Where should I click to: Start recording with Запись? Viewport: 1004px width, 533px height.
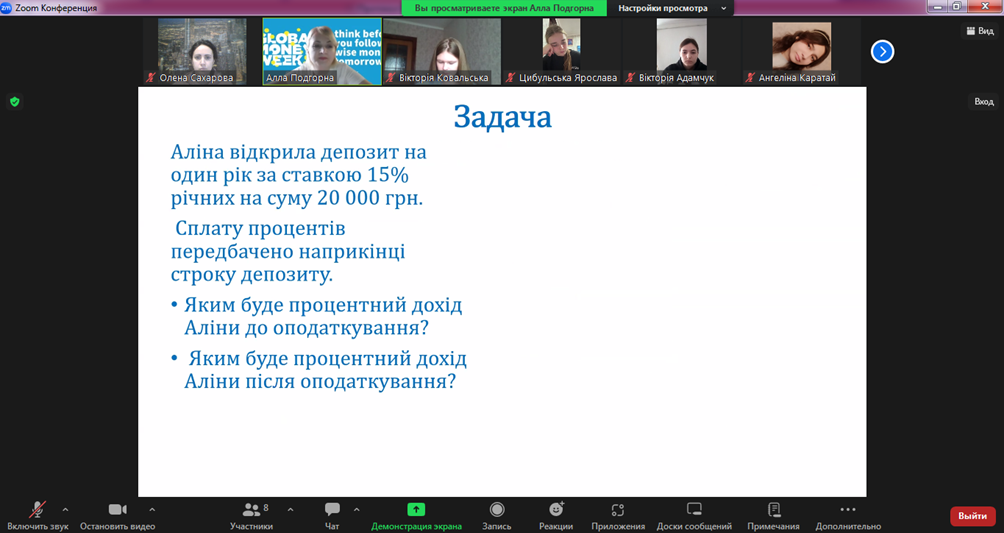497,516
